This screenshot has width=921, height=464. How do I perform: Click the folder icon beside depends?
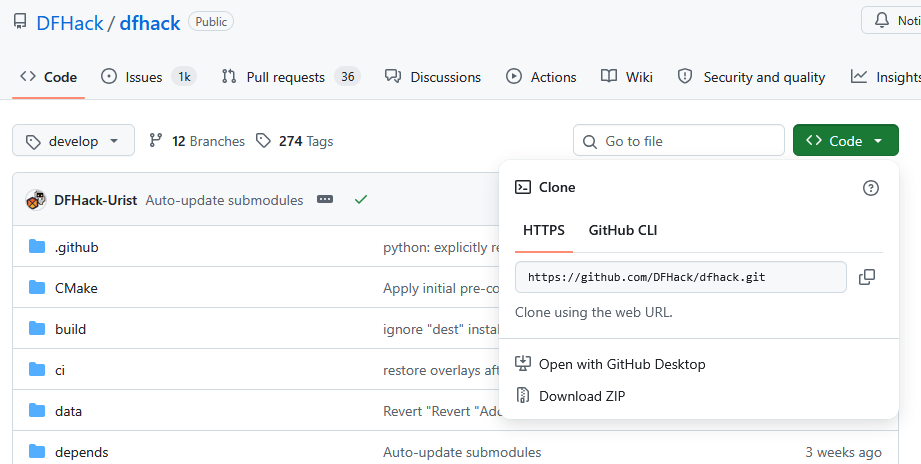coord(37,452)
